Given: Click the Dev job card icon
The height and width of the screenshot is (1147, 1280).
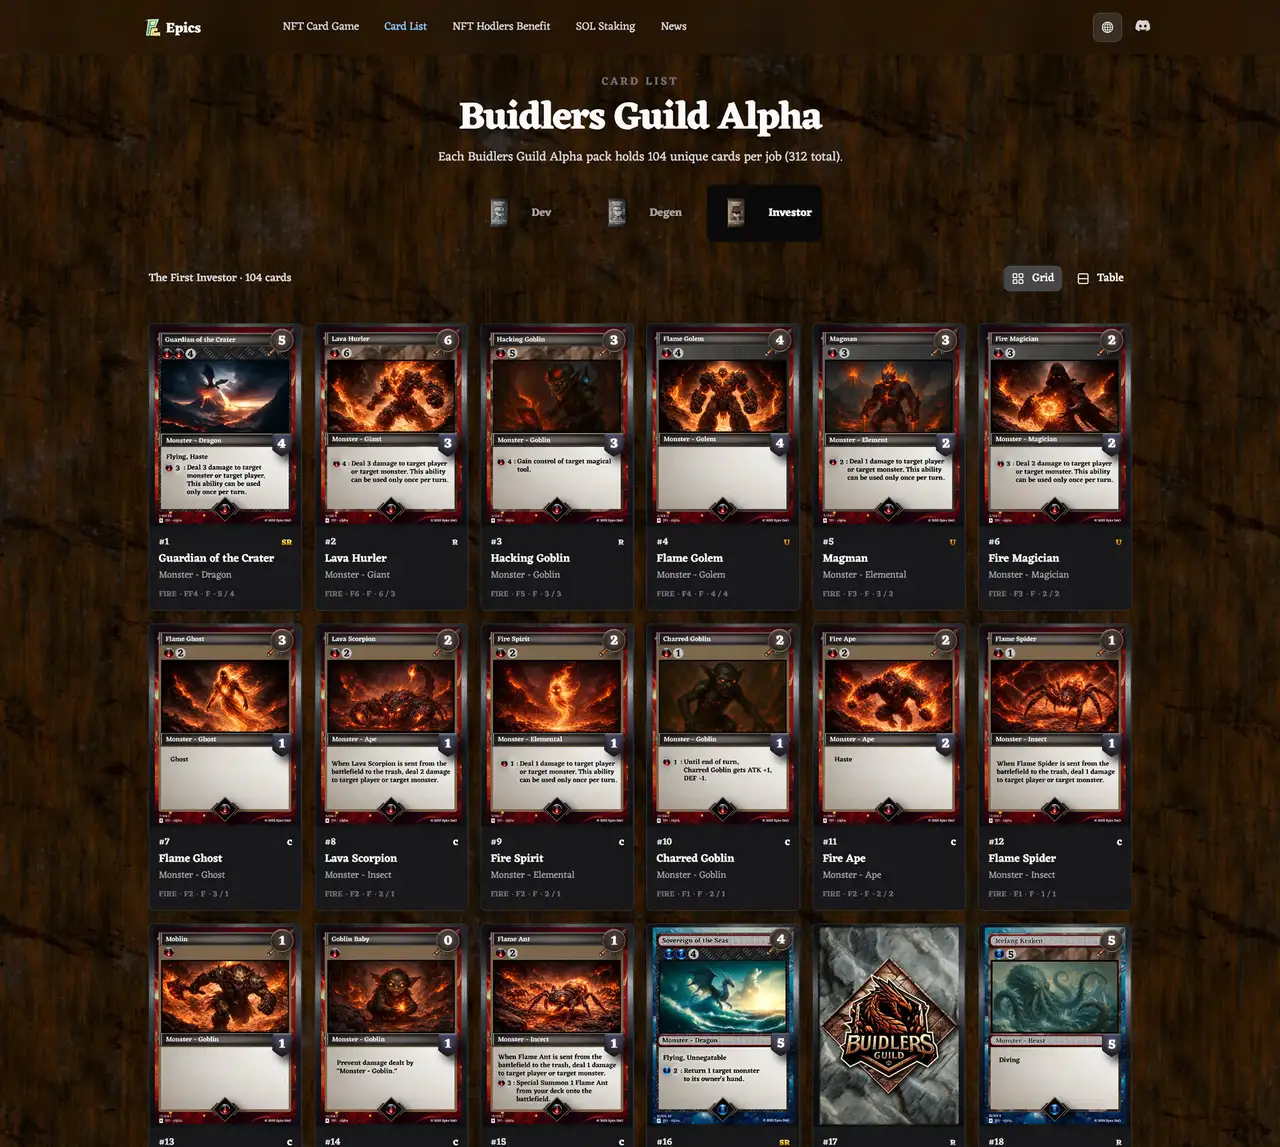Looking at the screenshot, I should click(498, 212).
